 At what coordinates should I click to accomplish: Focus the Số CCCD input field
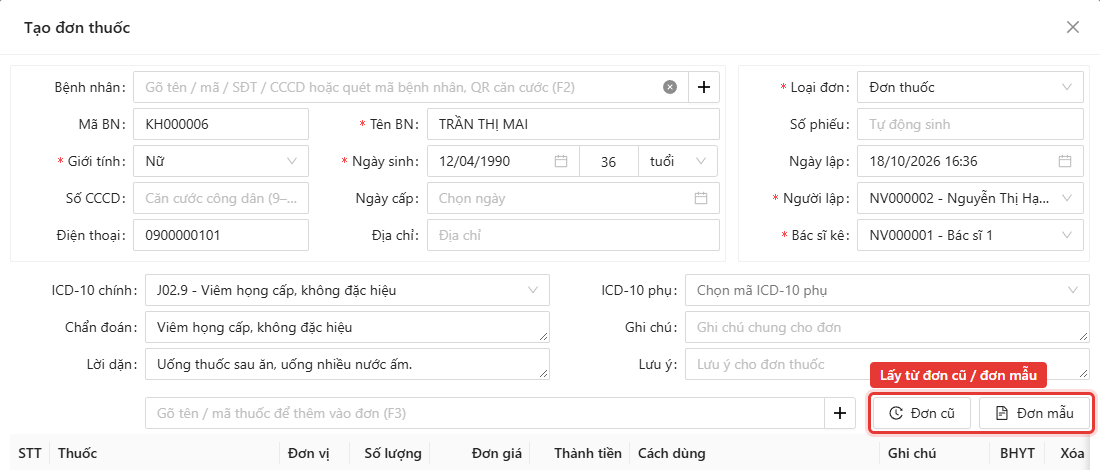pos(220,198)
